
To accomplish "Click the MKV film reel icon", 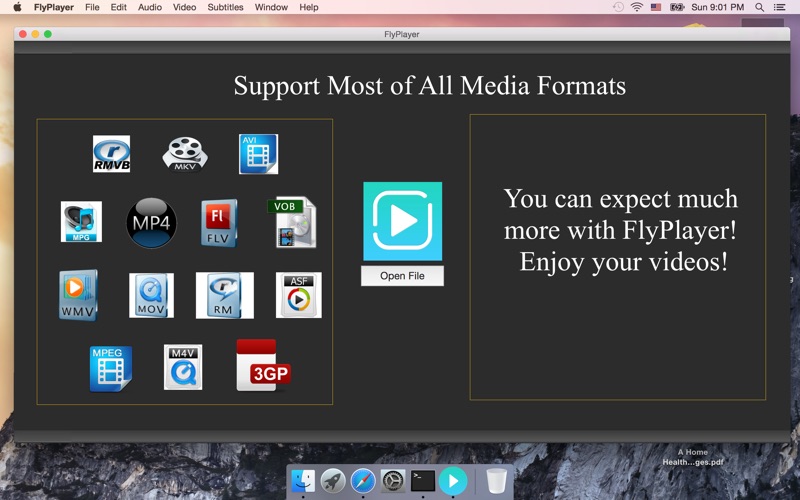I will point(185,154).
